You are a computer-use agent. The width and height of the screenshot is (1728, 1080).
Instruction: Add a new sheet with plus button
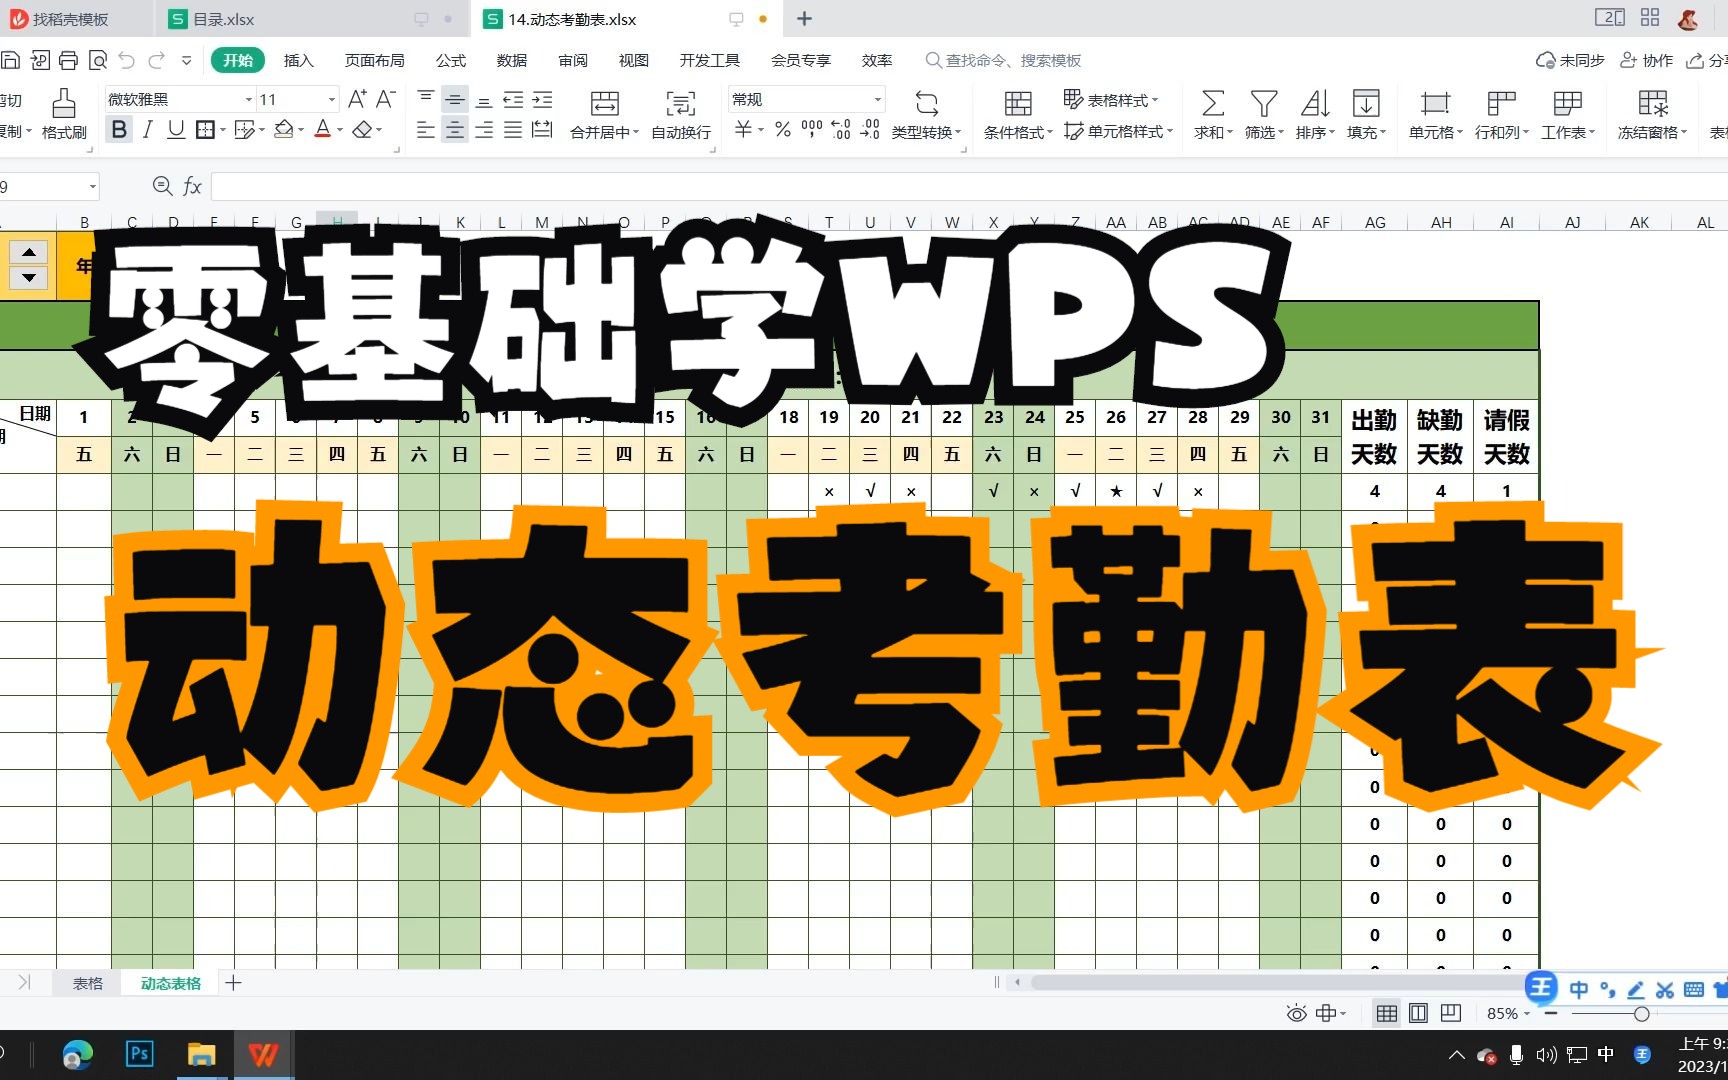point(233,983)
